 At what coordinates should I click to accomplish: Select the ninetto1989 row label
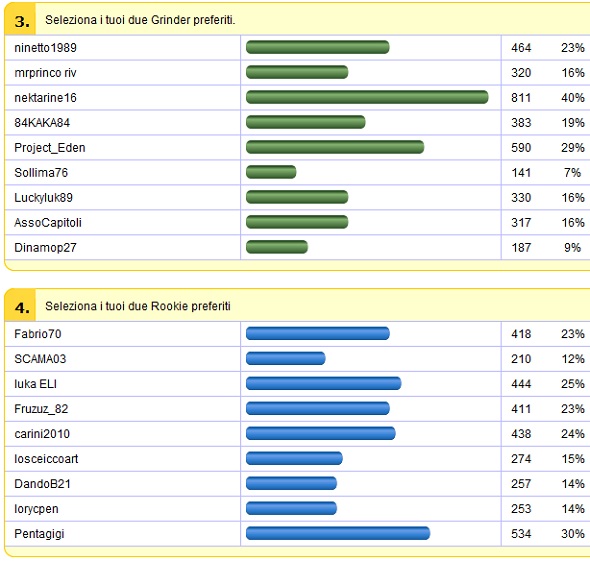[46, 48]
